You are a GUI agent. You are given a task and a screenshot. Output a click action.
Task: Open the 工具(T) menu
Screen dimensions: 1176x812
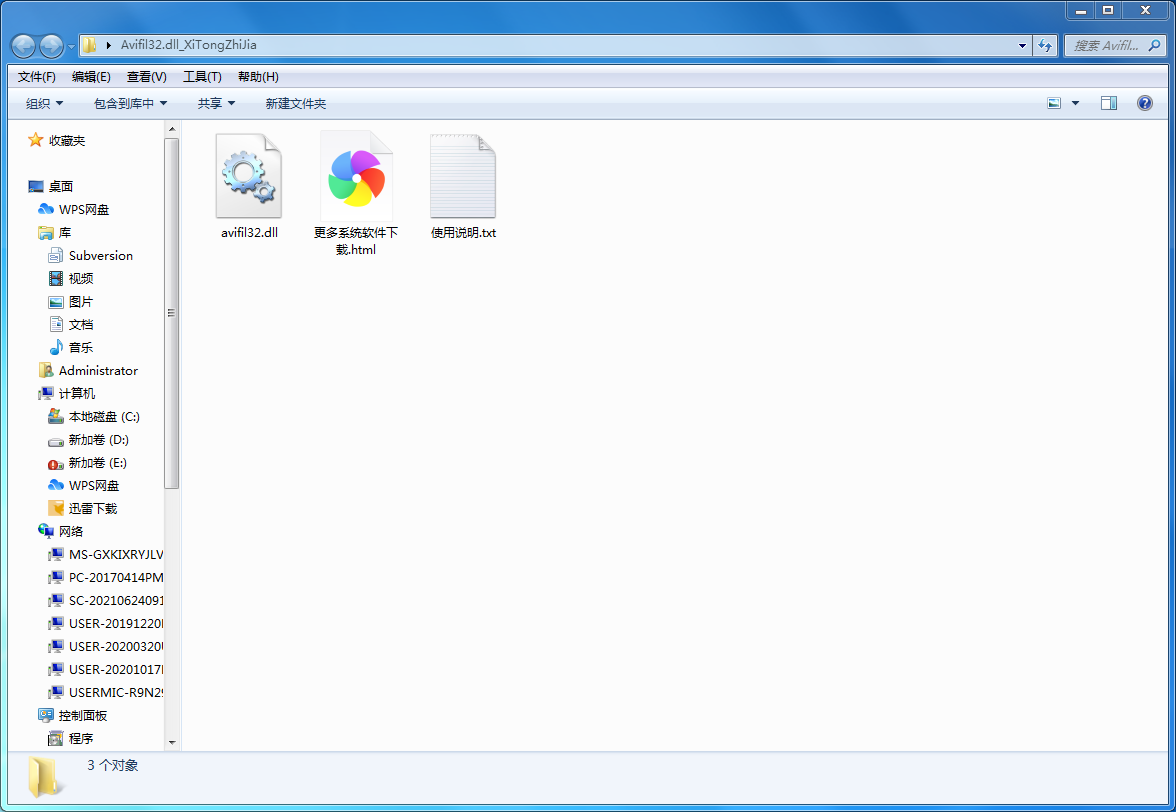coord(202,76)
